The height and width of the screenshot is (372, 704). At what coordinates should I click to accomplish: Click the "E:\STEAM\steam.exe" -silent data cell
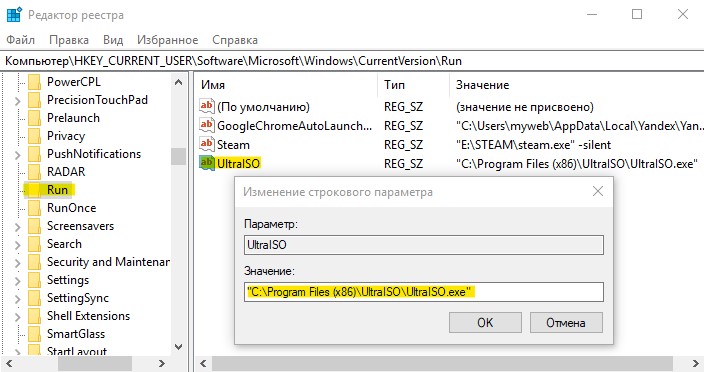click(x=533, y=145)
